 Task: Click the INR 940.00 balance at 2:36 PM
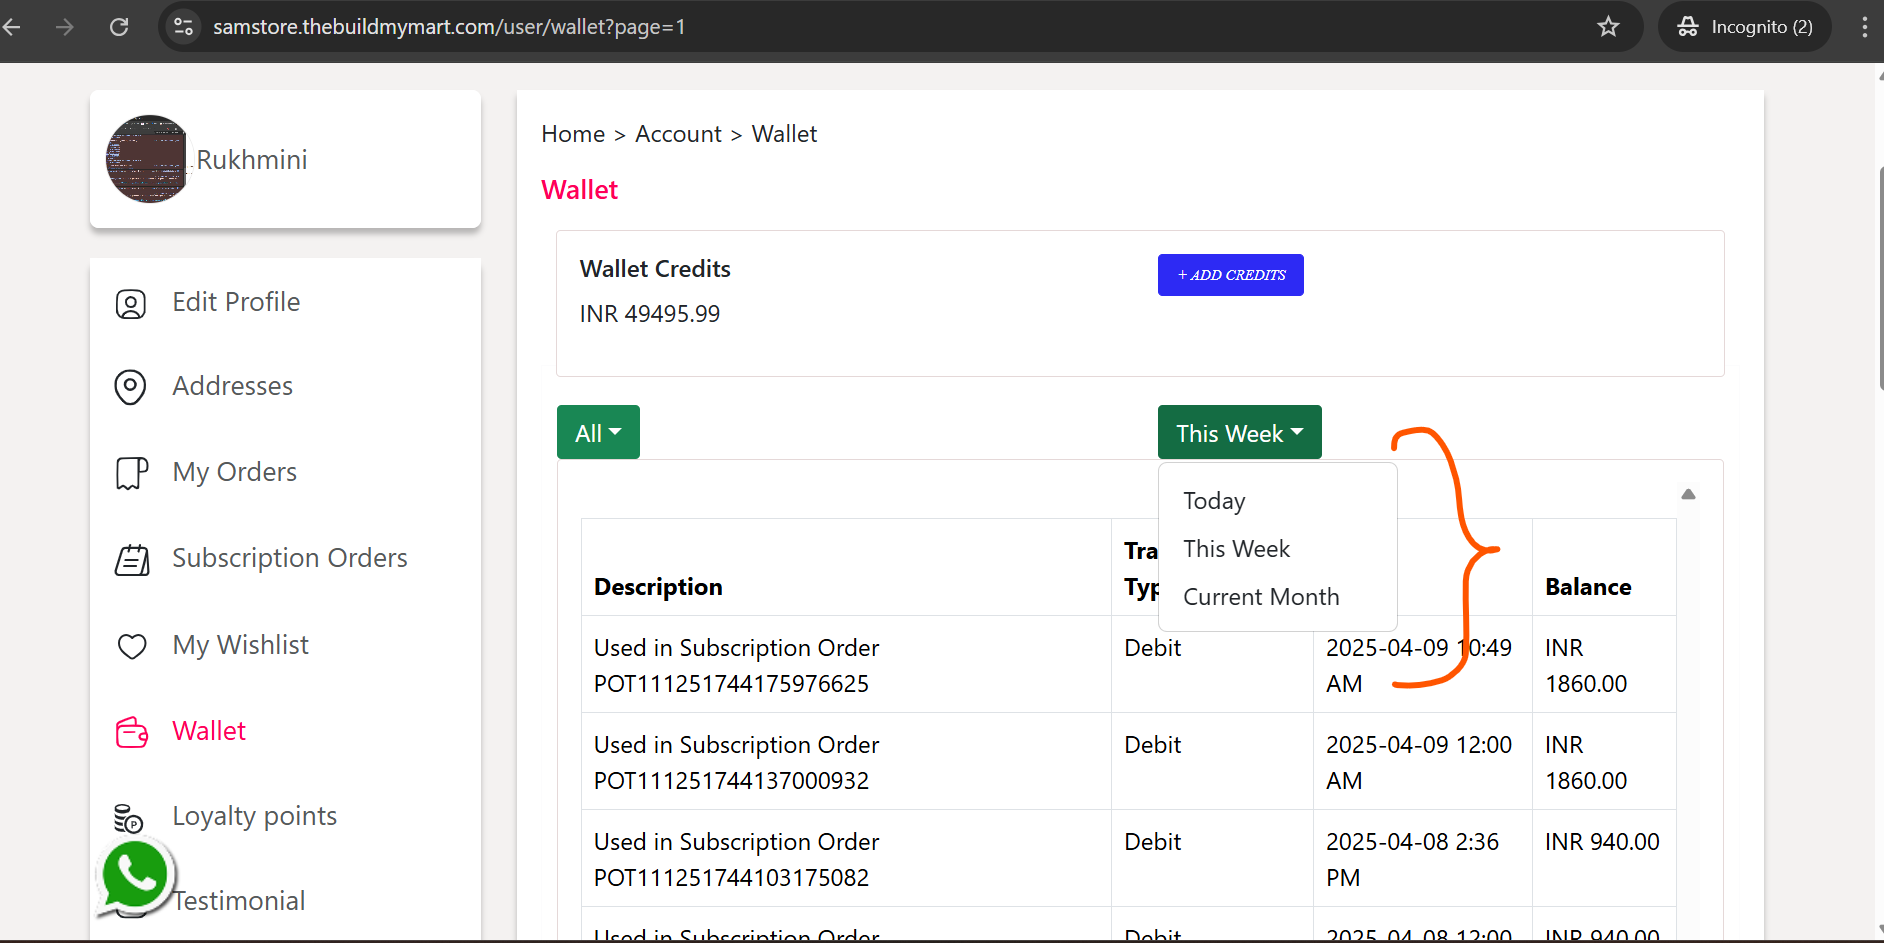click(1602, 842)
